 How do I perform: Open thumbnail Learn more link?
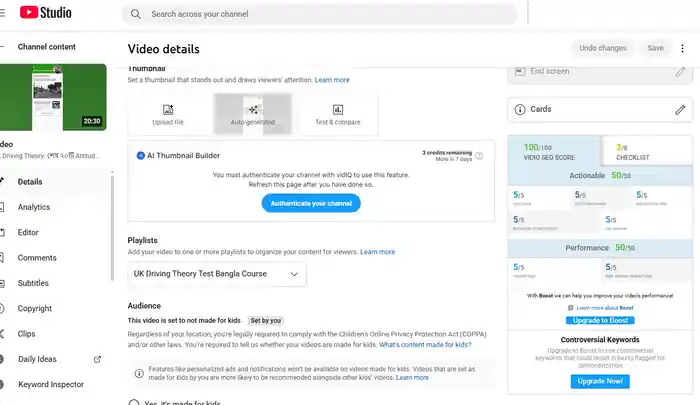pyautogui.click(x=332, y=80)
